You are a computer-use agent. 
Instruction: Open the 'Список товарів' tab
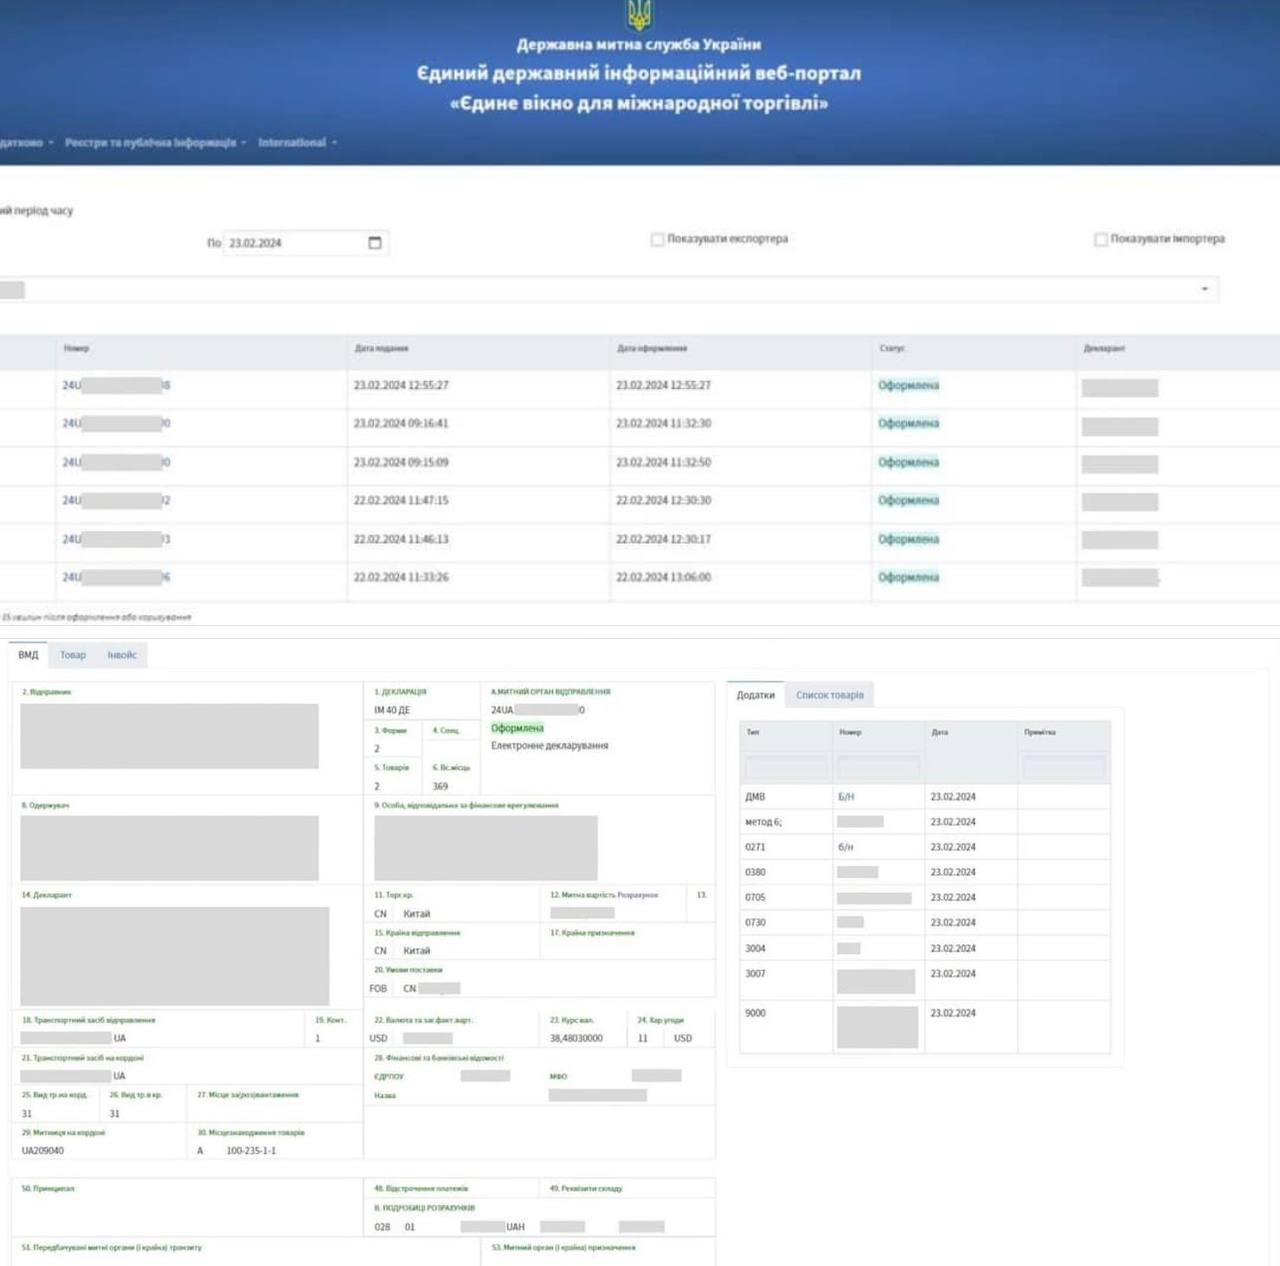click(829, 695)
